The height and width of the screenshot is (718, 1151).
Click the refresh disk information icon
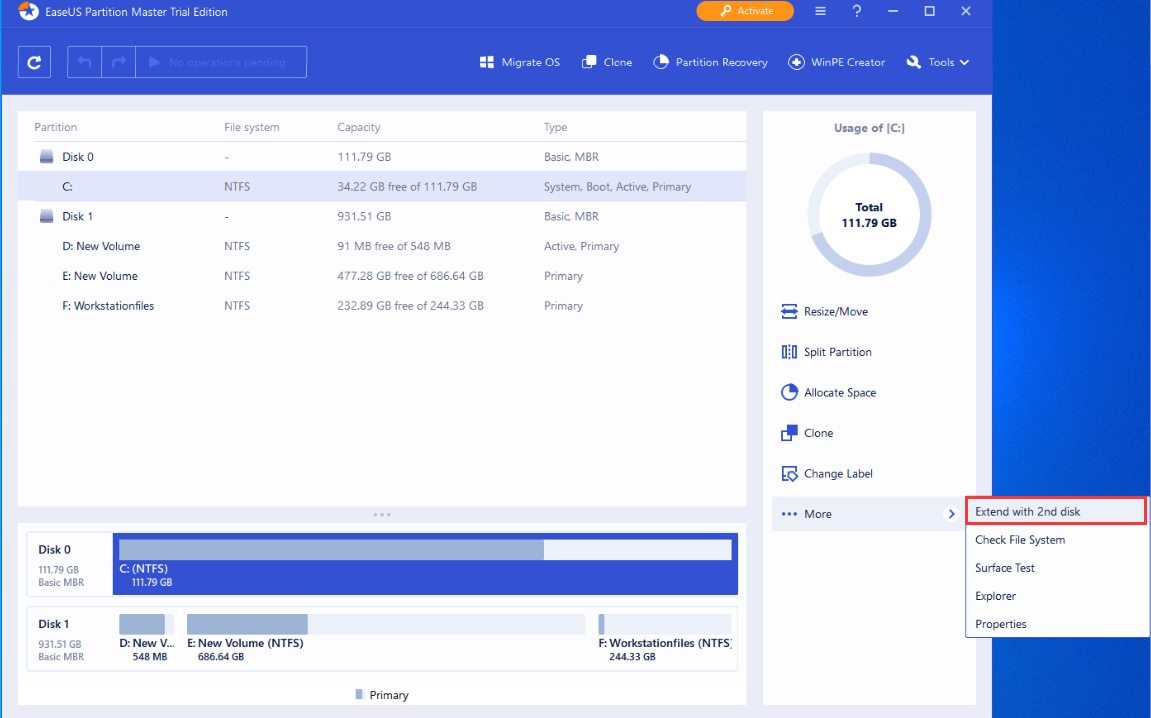pos(34,62)
